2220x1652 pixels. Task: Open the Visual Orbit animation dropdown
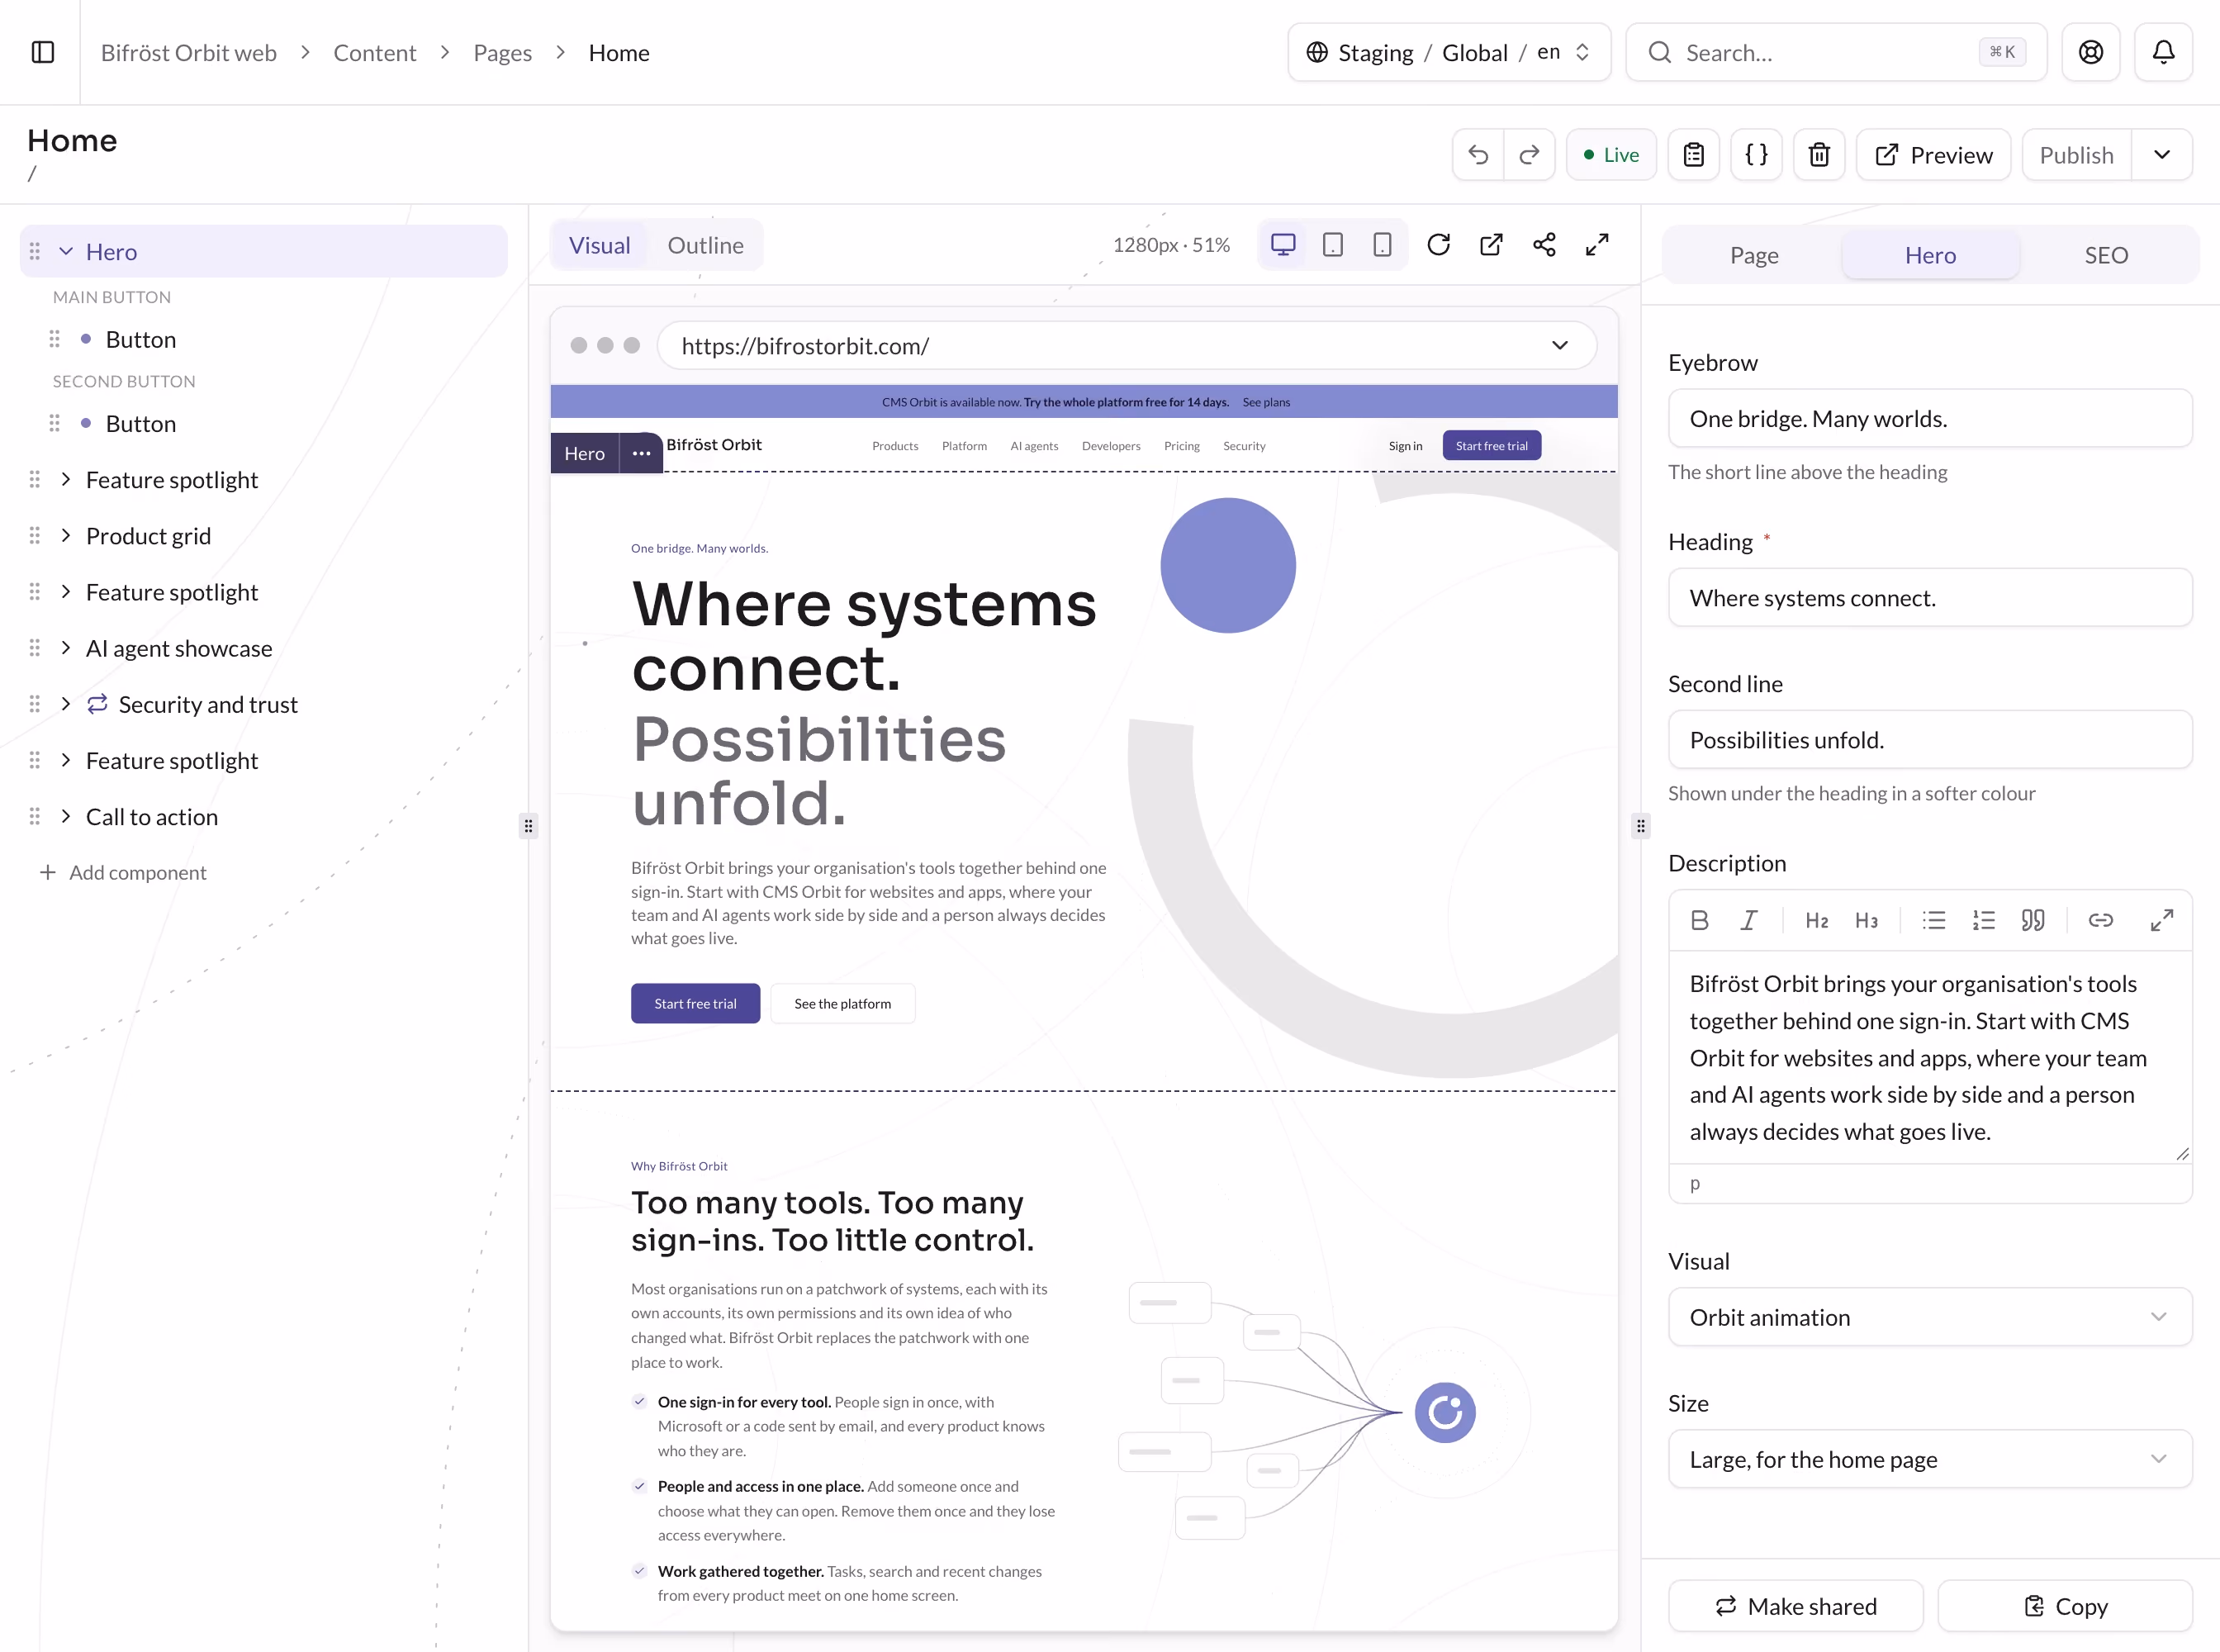coord(1930,1317)
